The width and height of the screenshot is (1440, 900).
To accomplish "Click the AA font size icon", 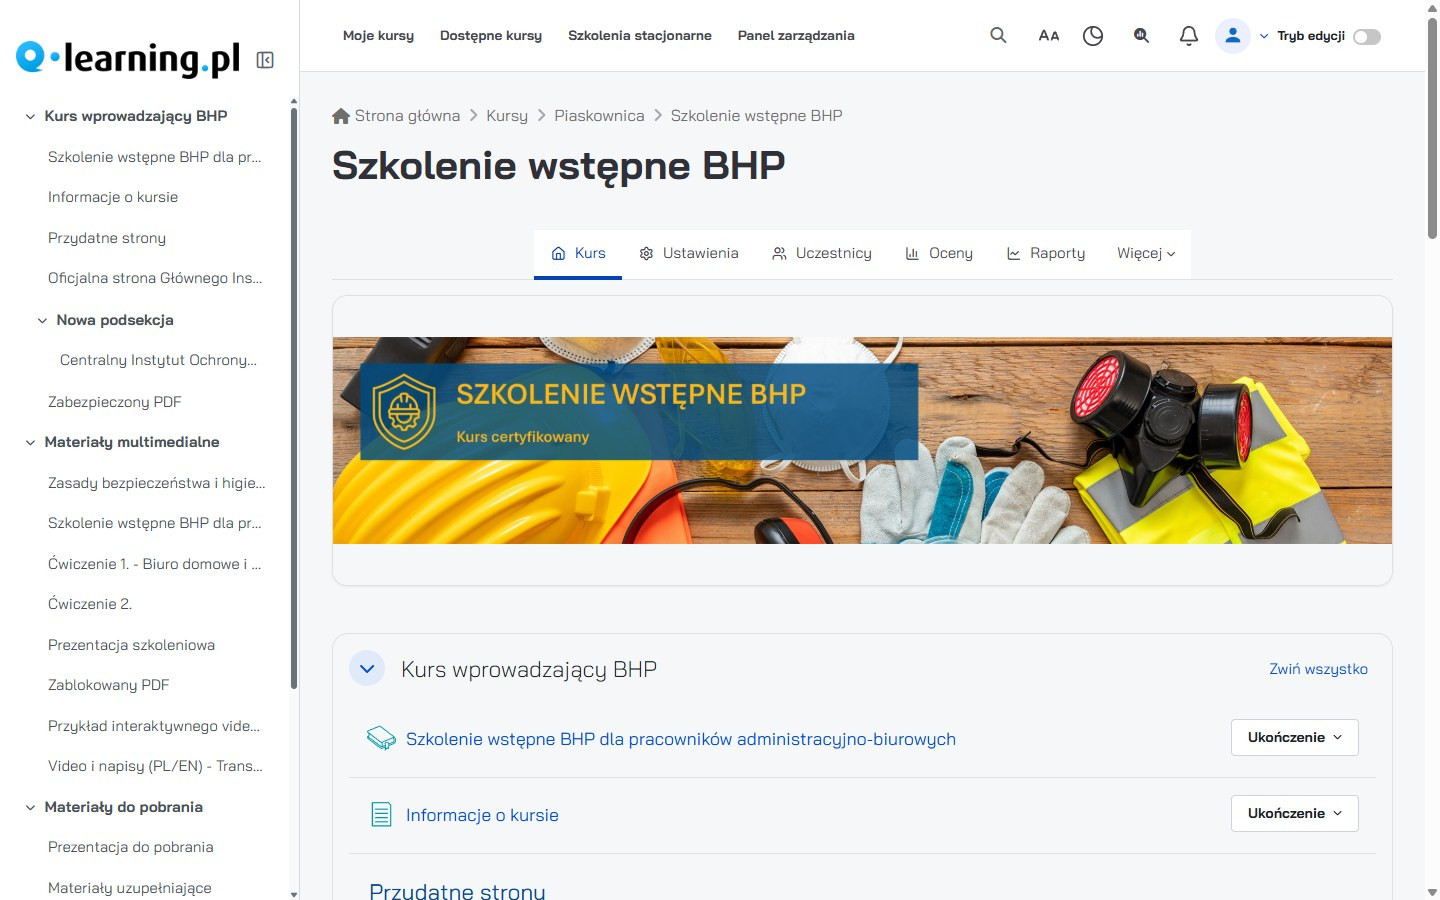I will point(1048,36).
